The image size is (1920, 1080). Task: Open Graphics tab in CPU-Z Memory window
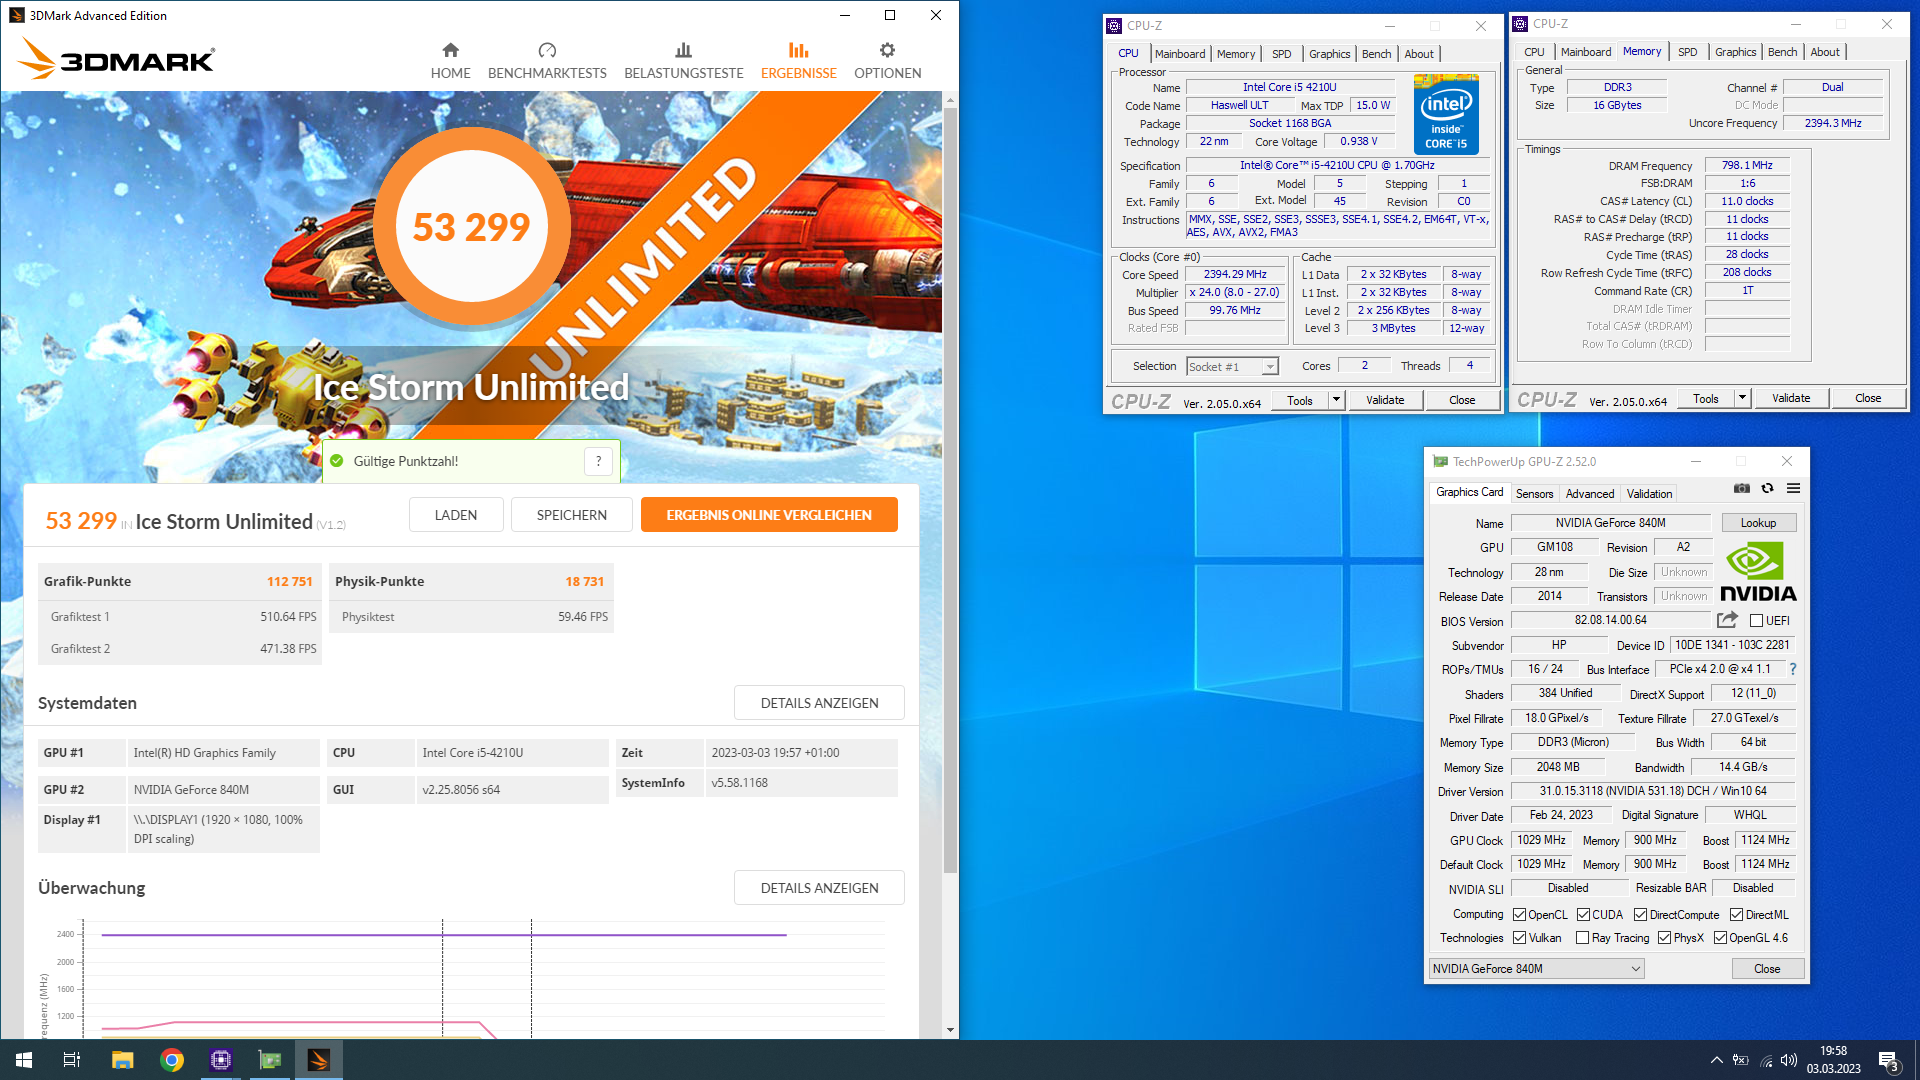pos(1735,52)
